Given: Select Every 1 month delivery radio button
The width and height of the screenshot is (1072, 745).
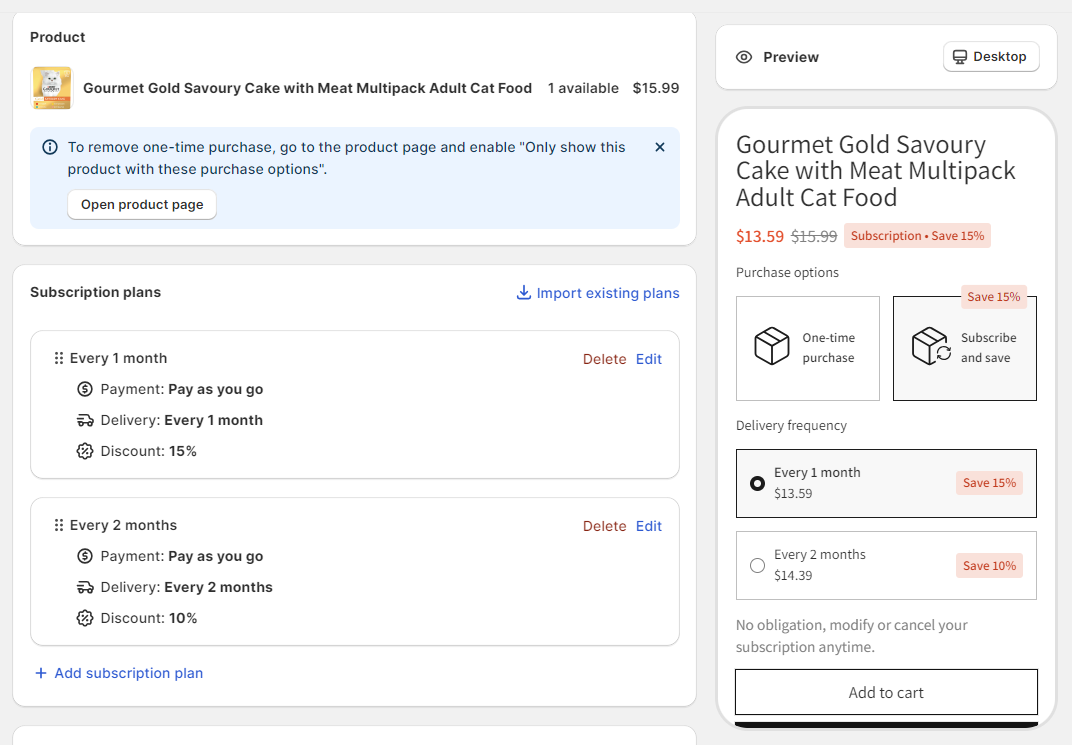Looking at the screenshot, I should [758, 483].
